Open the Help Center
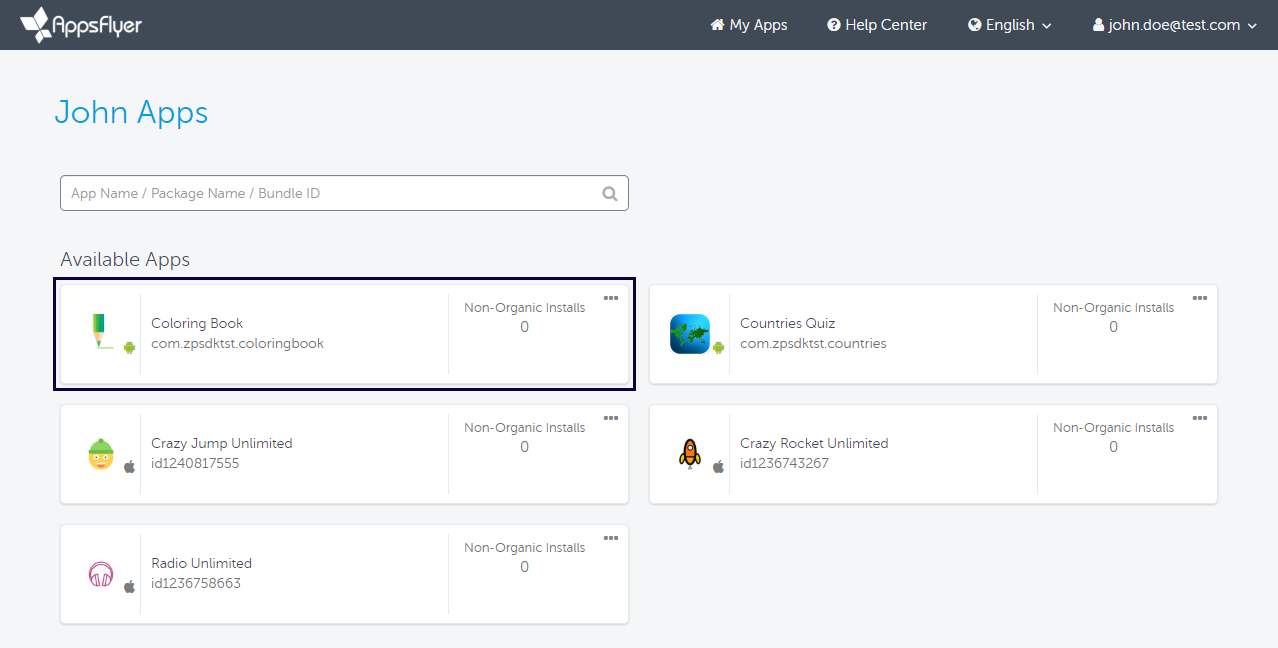Viewport: 1278px width, 648px height. (877, 25)
